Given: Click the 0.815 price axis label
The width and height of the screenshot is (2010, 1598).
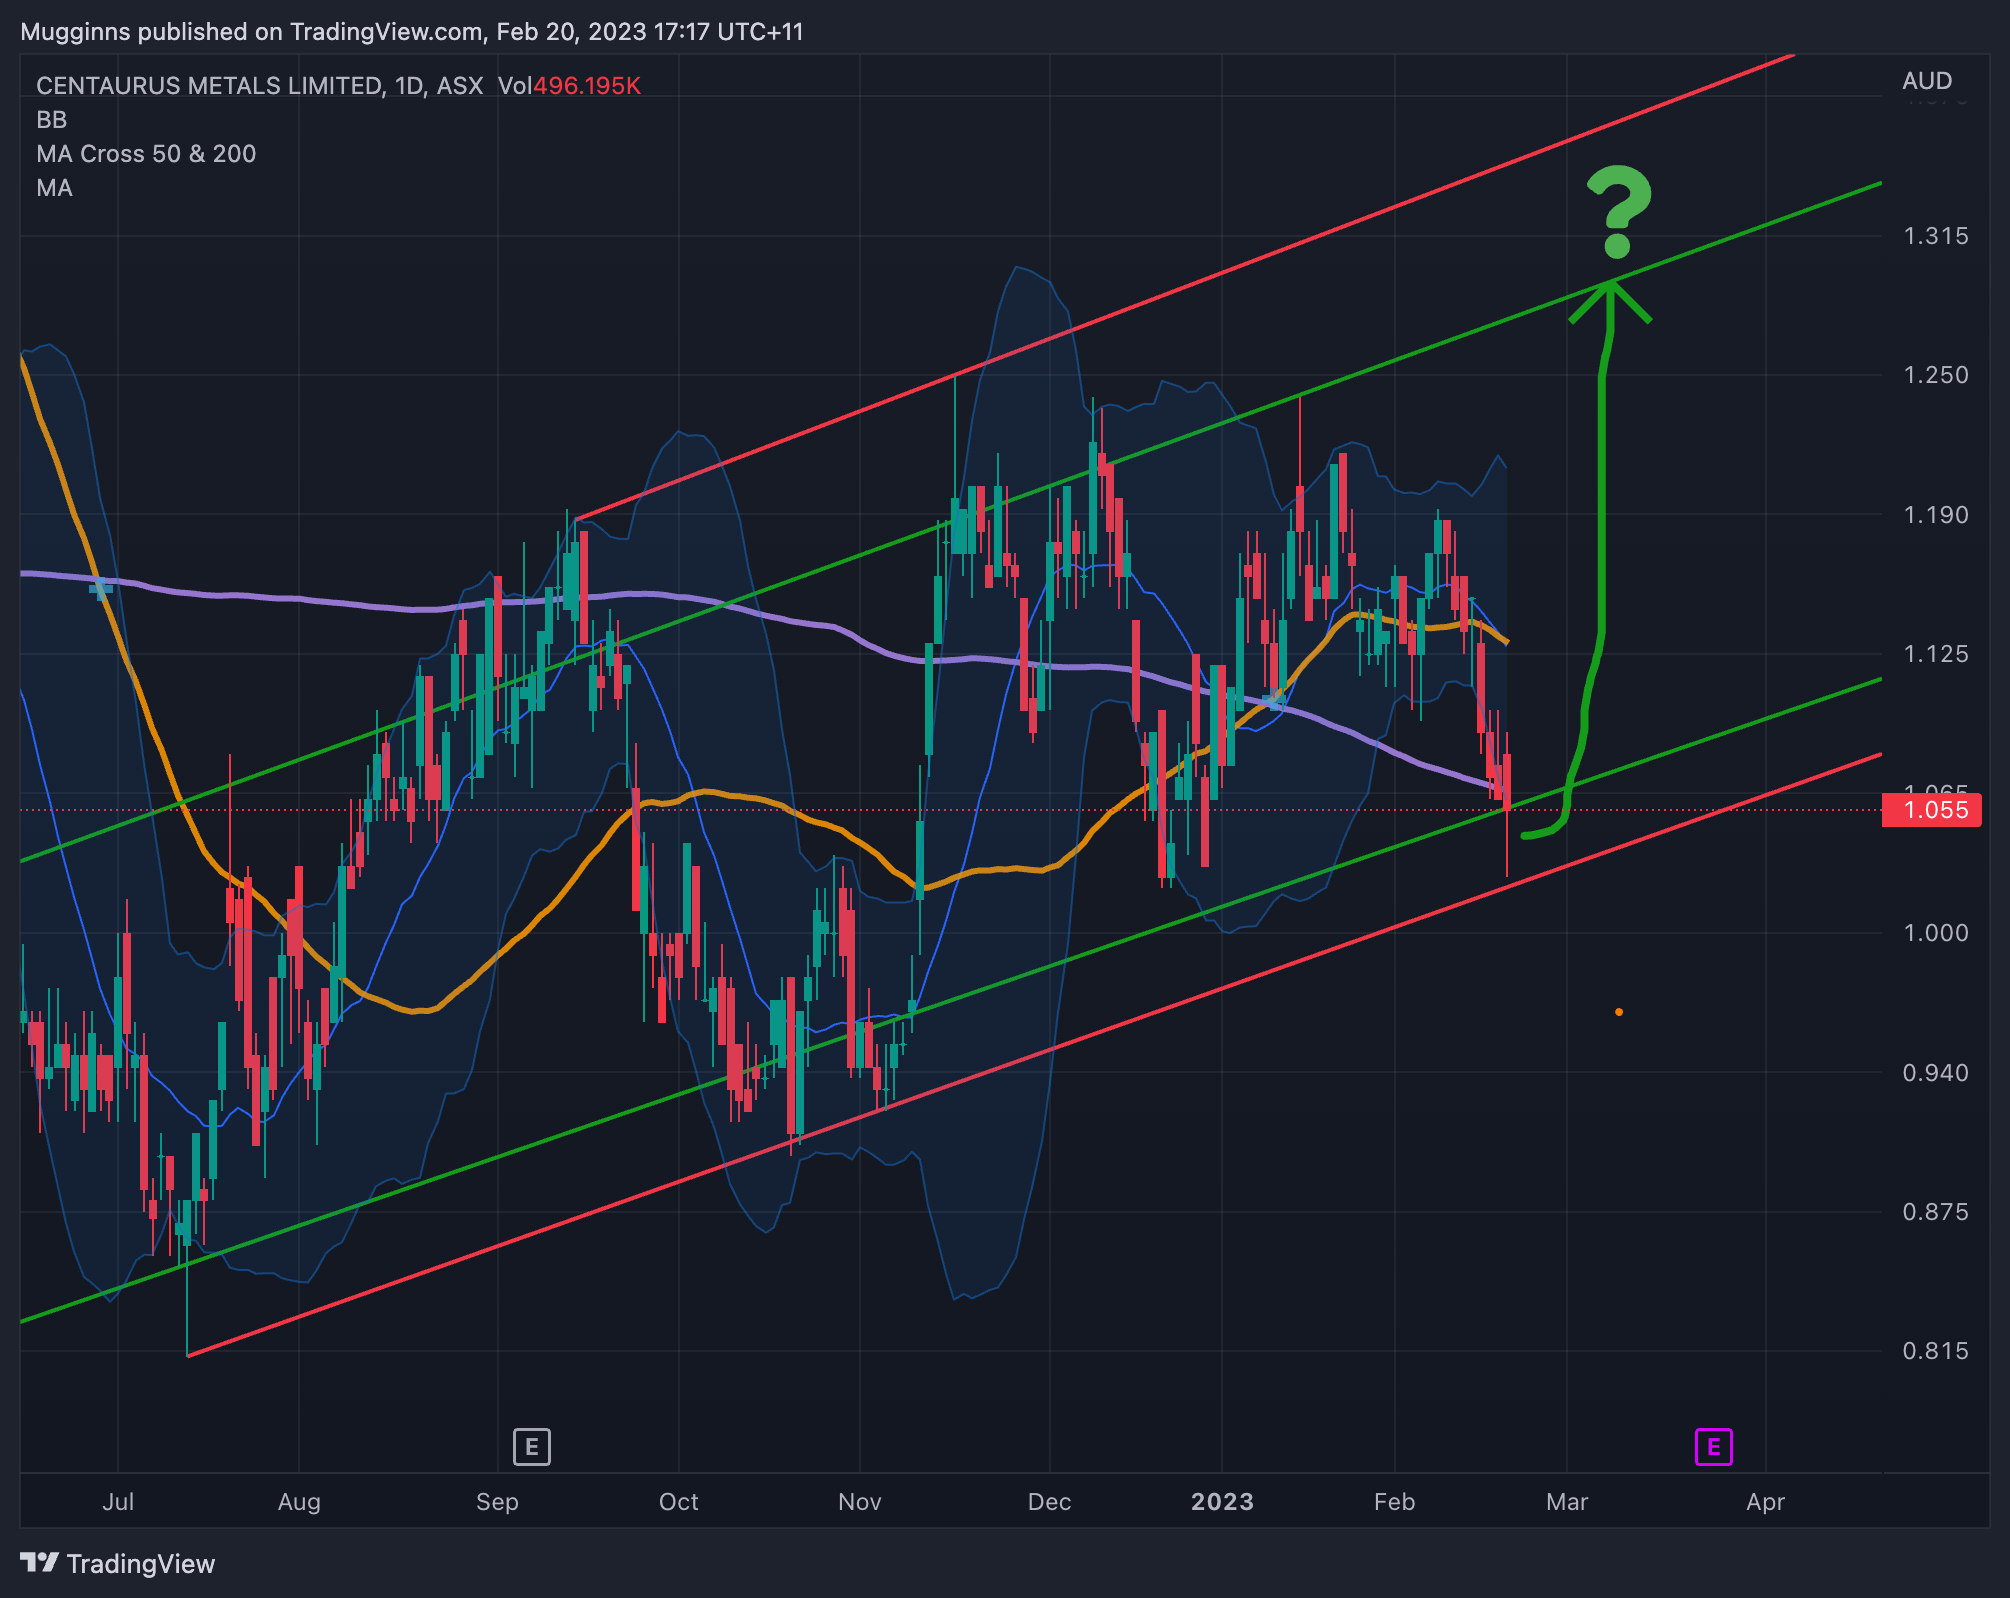Looking at the screenshot, I should (x=1935, y=1351).
